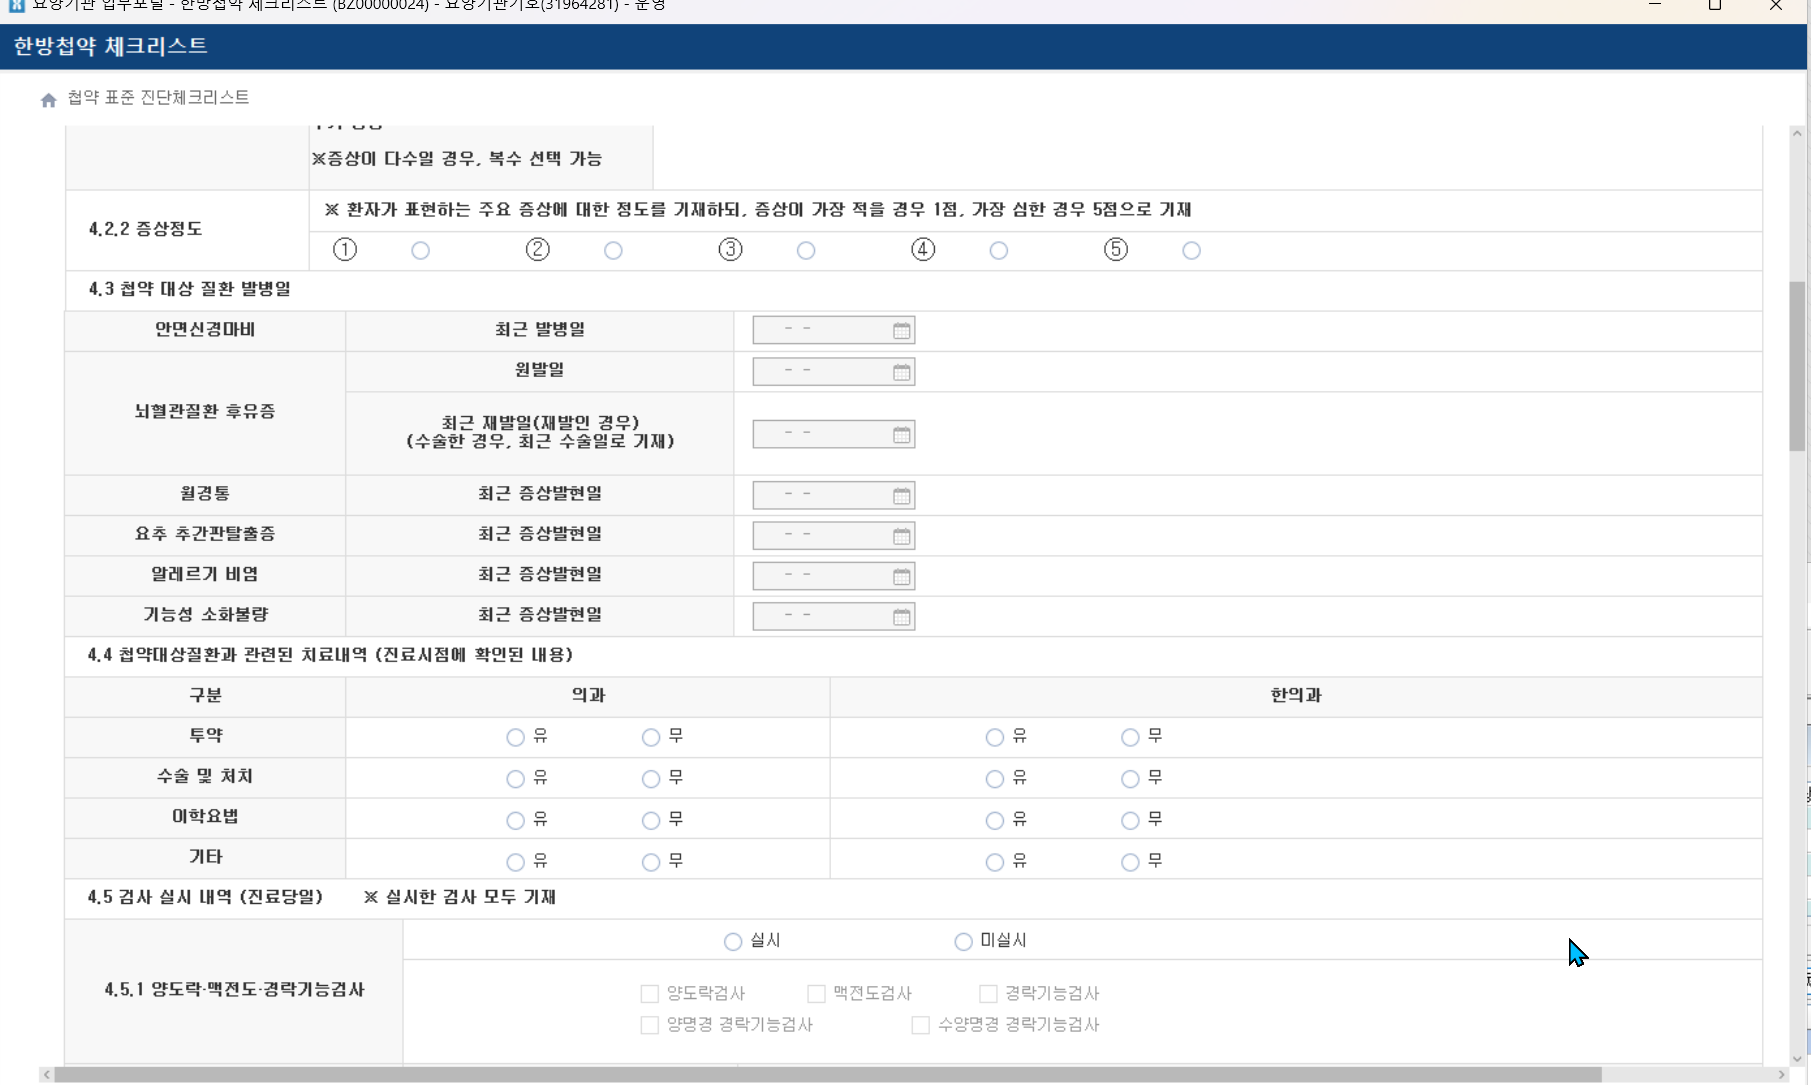This screenshot has width=1811, height=1085.
Task: Click the 첩약 표준 진단체크리스트 breadcrumb
Action: 158,97
